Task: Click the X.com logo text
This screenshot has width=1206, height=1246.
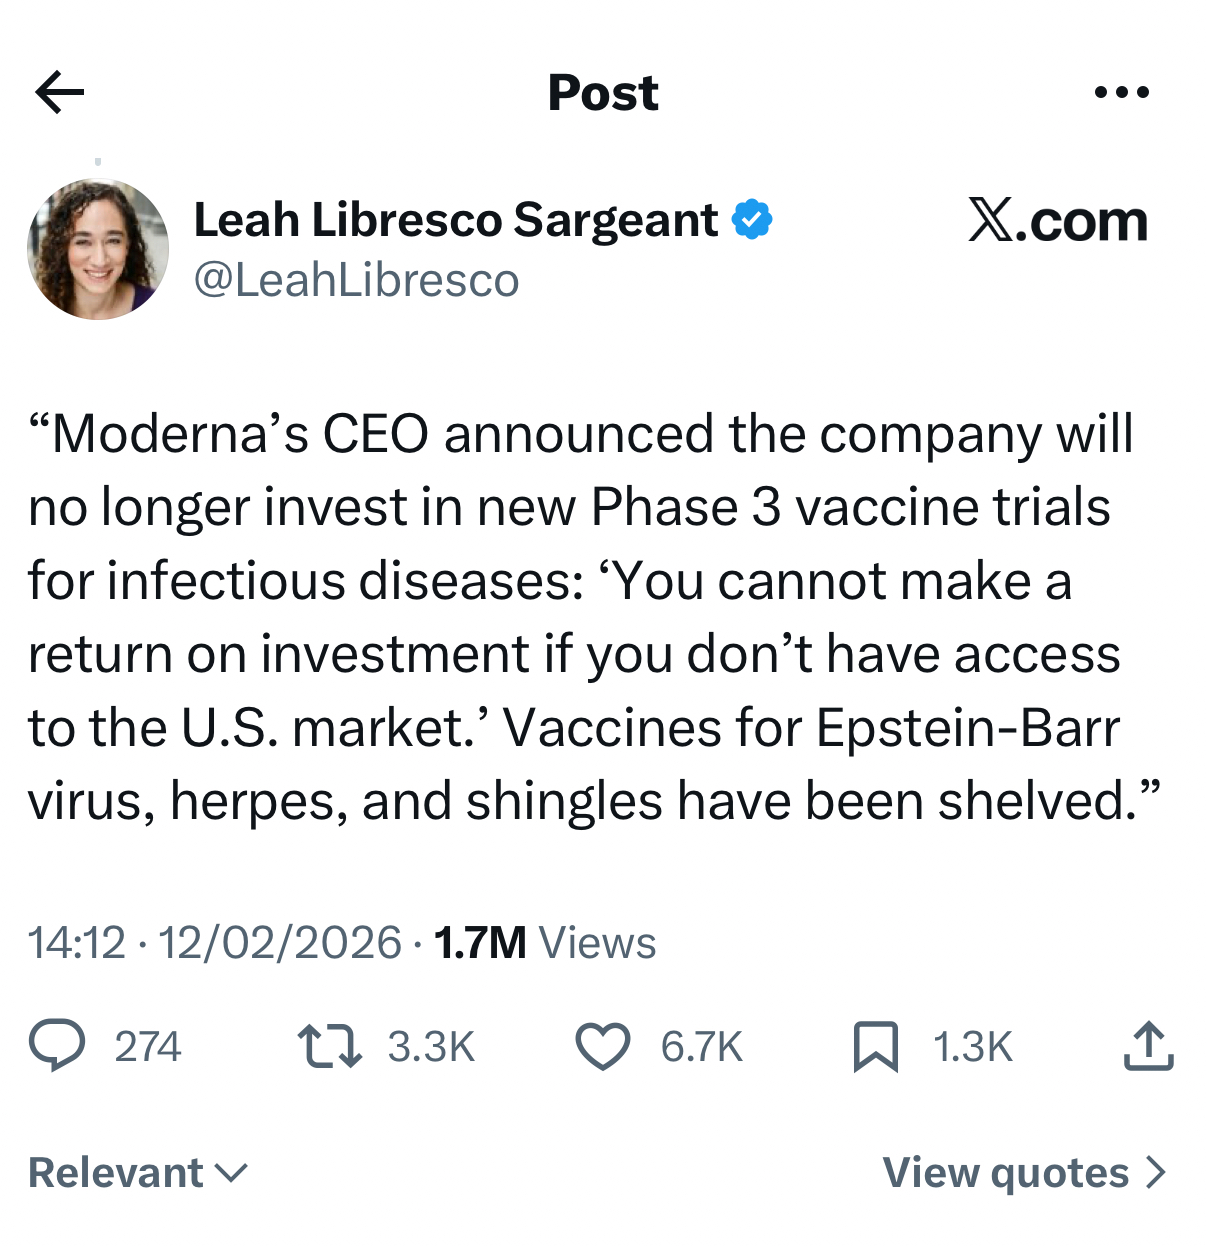Action: 1058,220
